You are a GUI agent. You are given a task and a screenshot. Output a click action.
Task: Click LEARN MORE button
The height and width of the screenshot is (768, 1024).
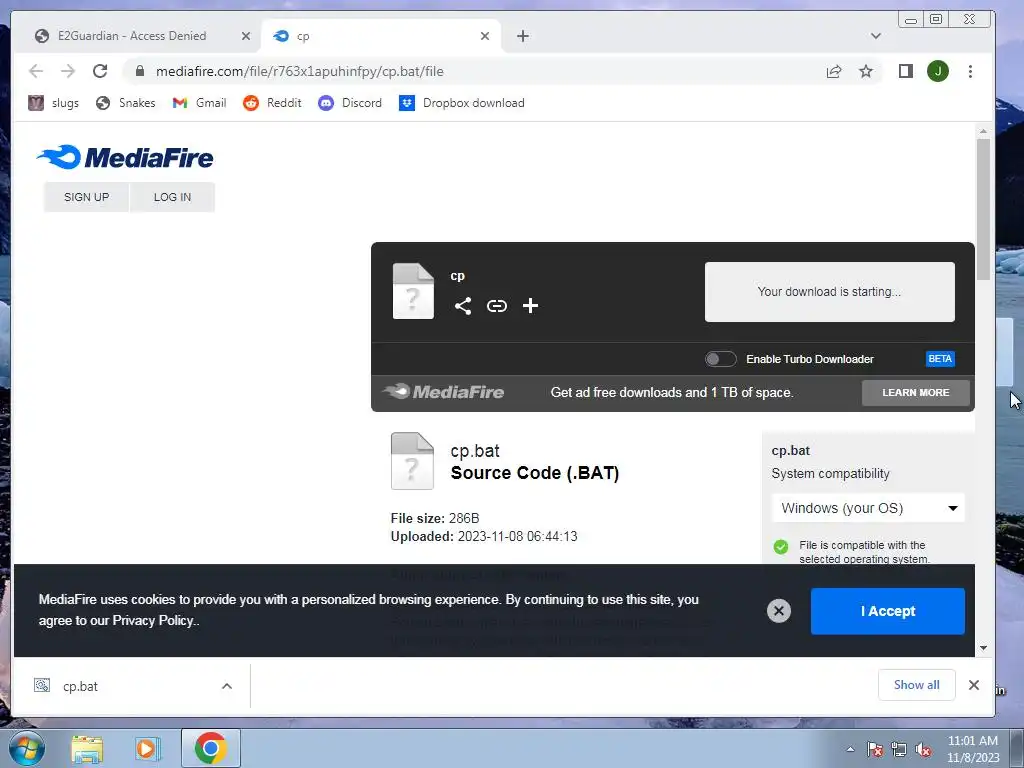(916, 392)
